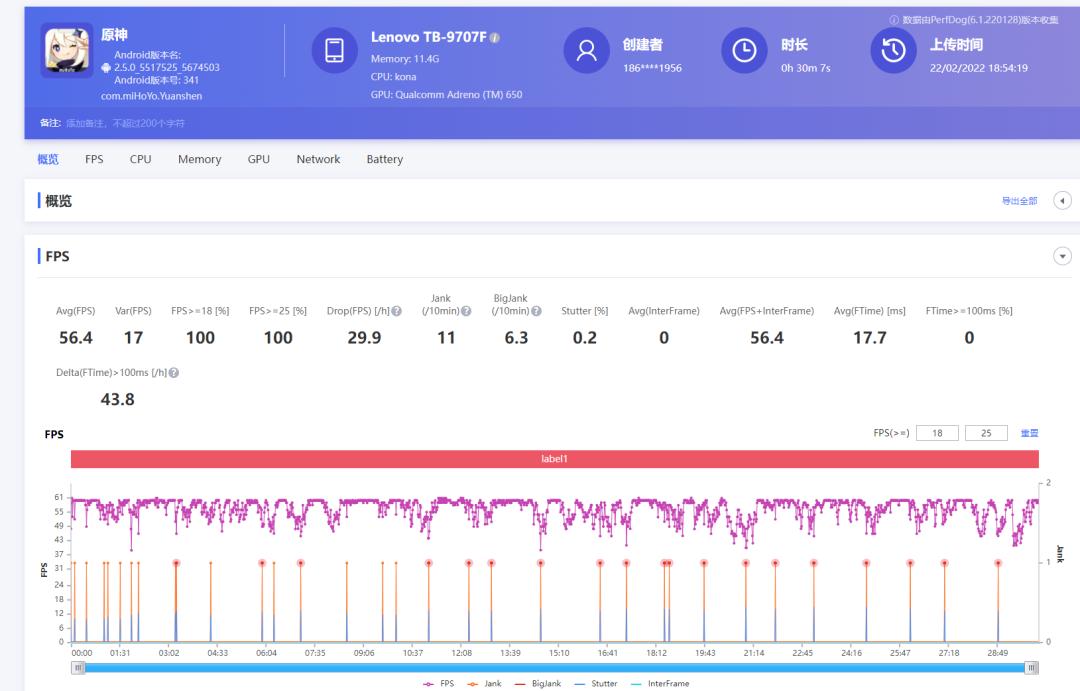
Task: Click left handle of timeline range slider
Action: 77,667
